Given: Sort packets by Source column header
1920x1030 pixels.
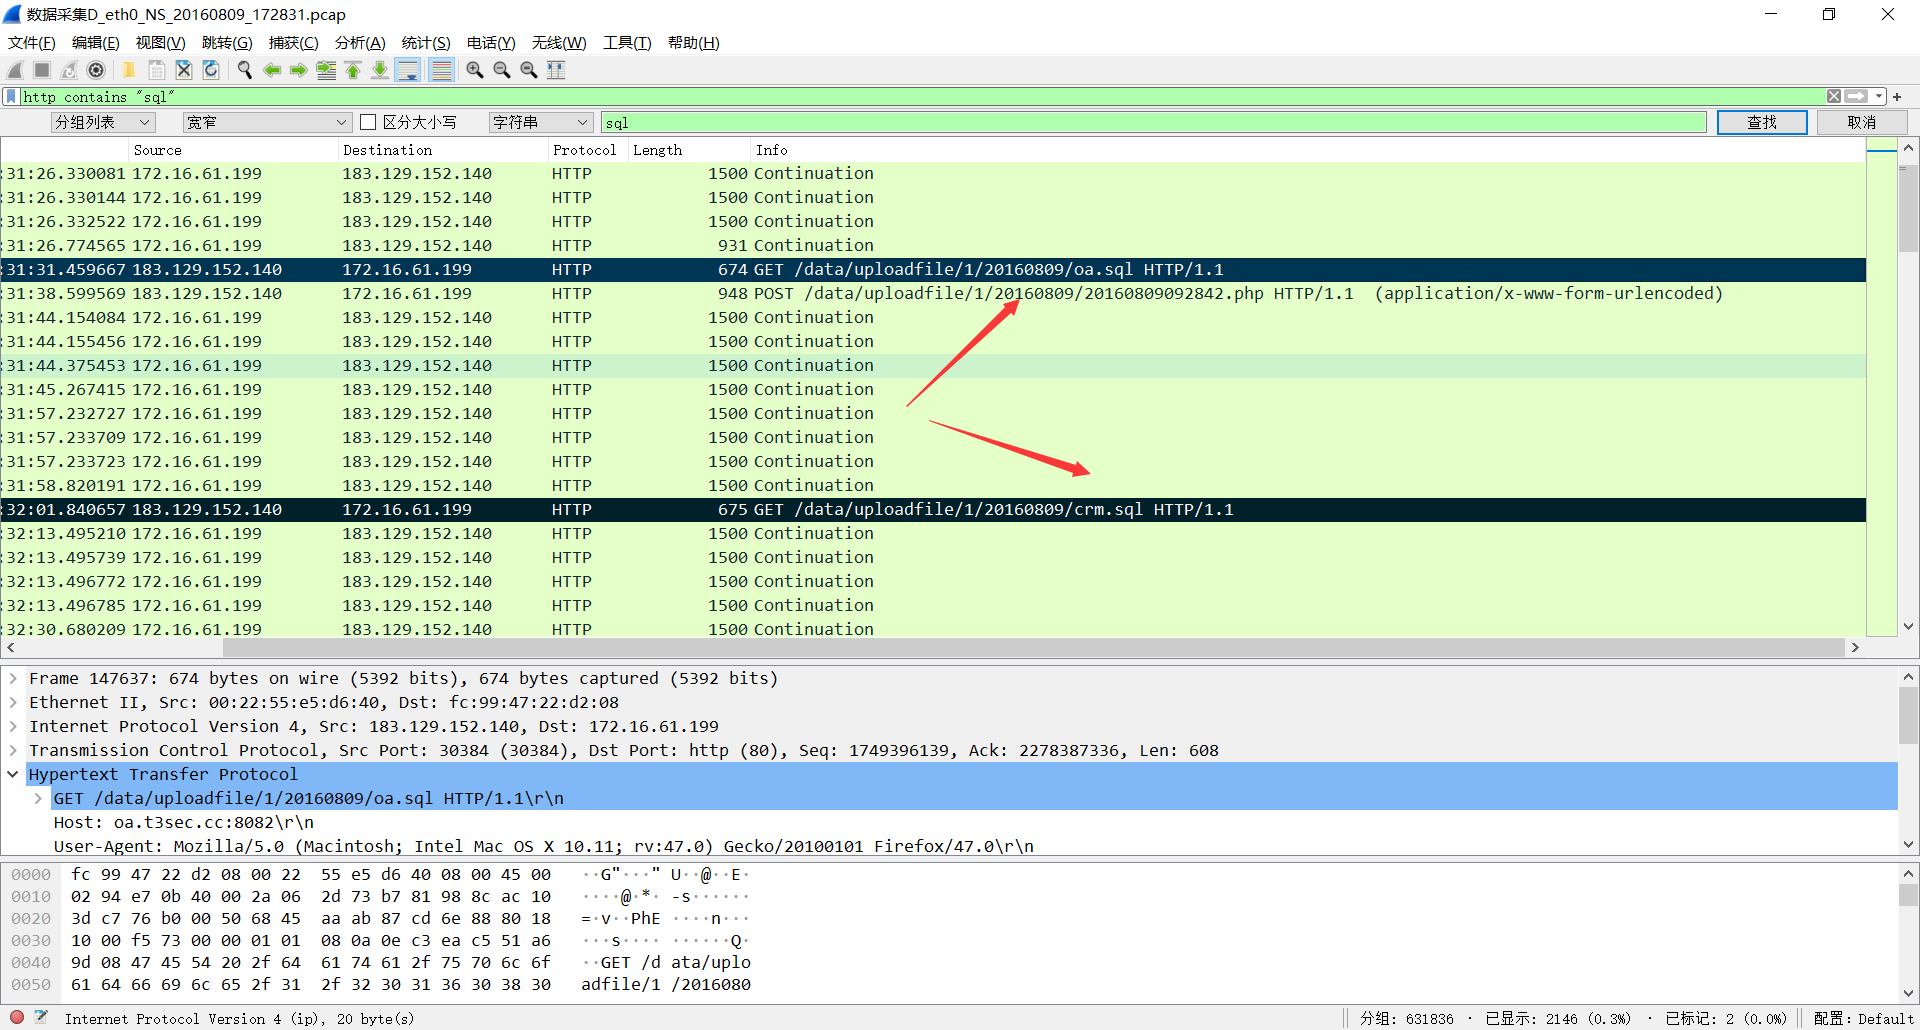Looking at the screenshot, I should [x=234, y=150].
